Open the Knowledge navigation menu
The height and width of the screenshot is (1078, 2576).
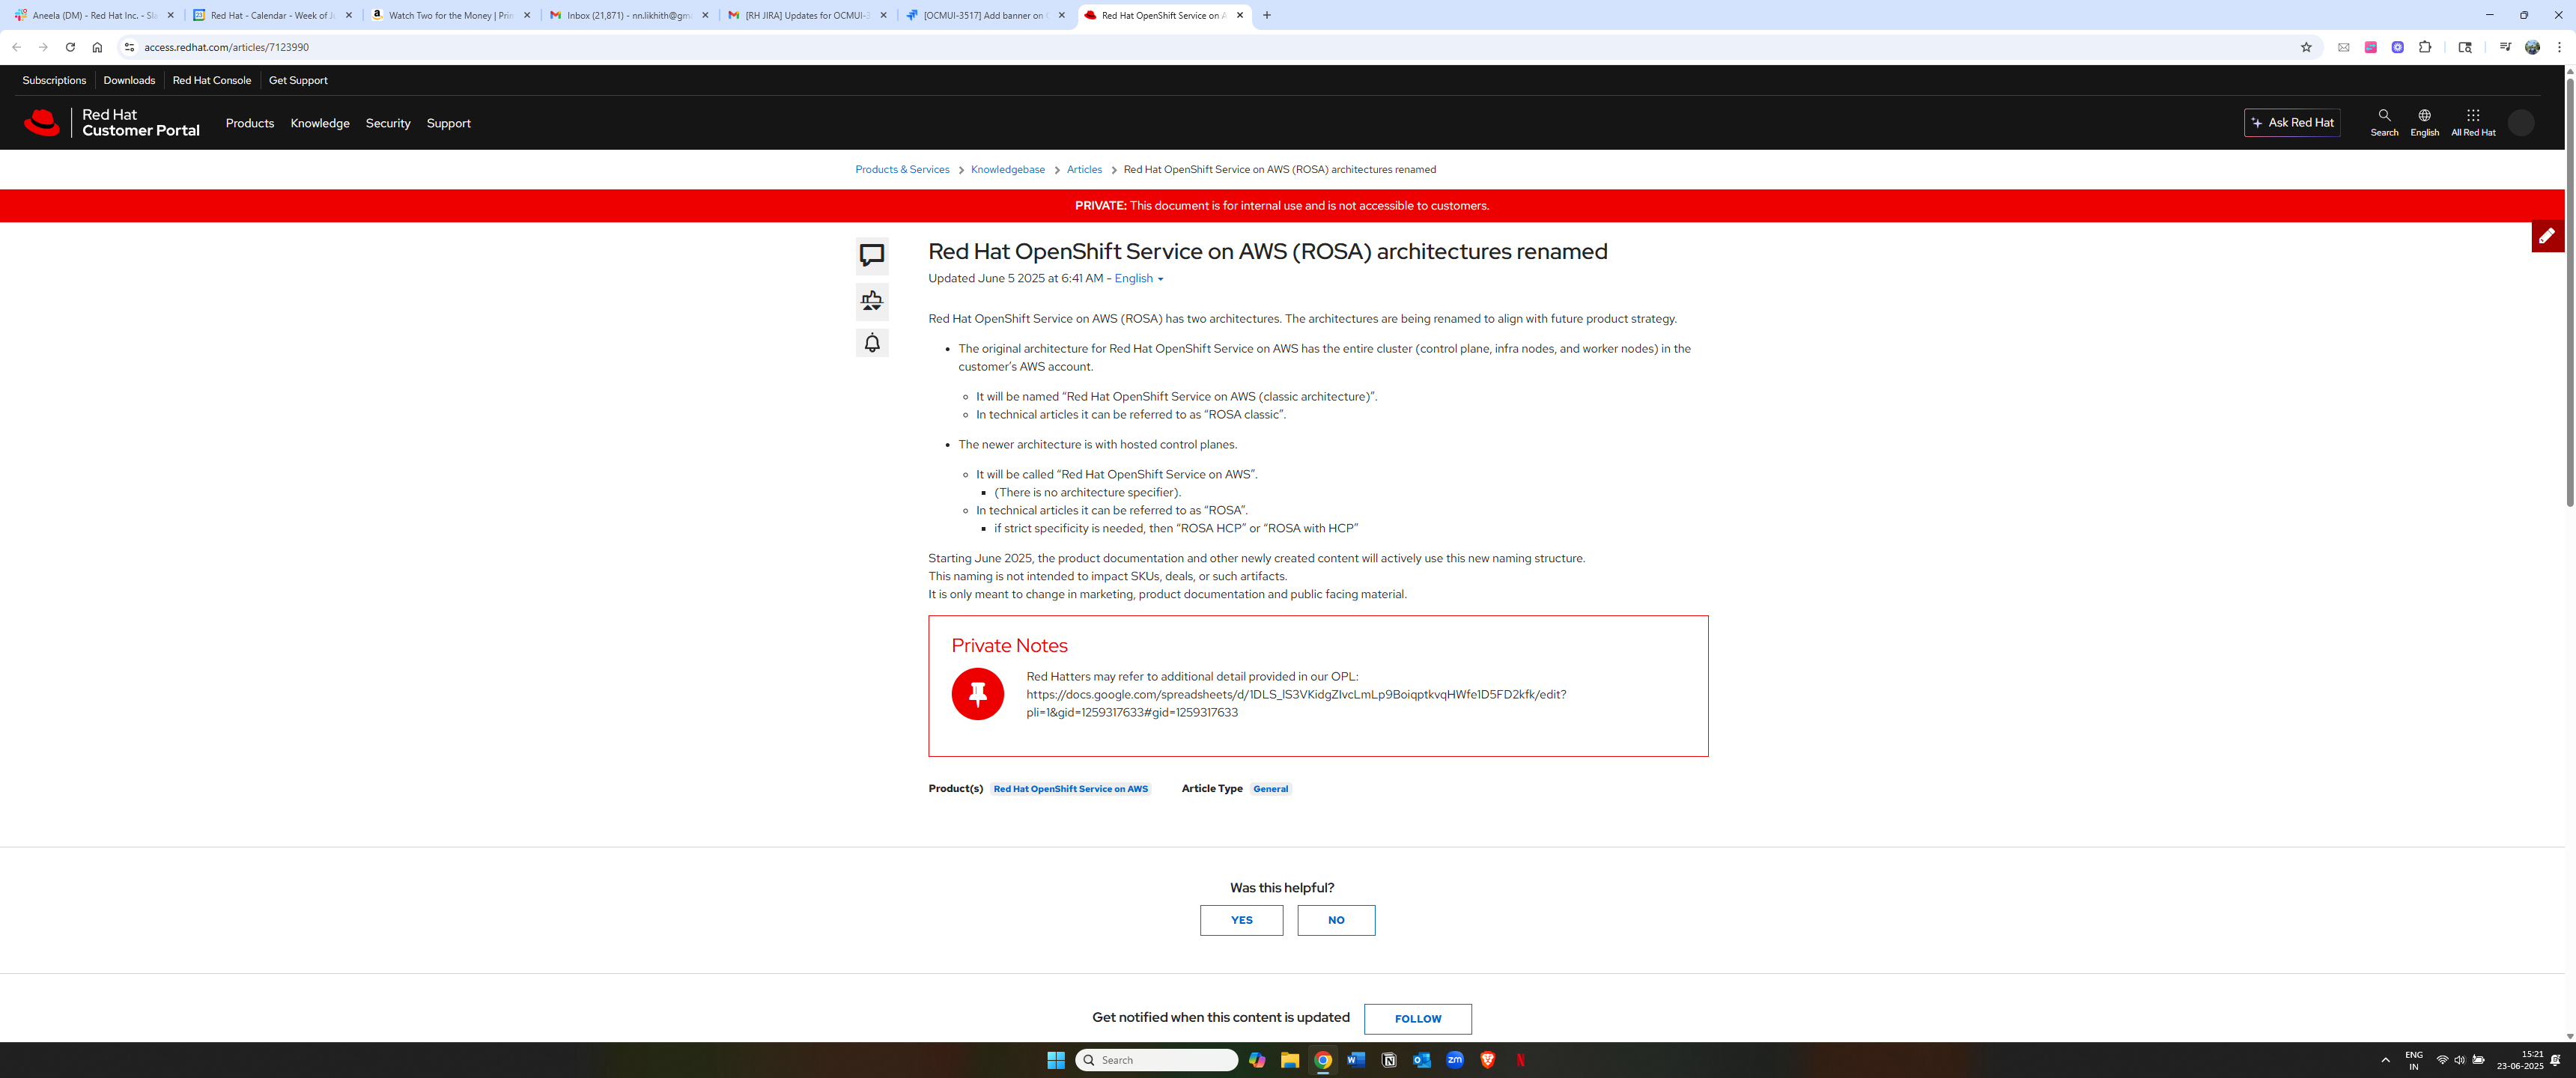(319, 123)
